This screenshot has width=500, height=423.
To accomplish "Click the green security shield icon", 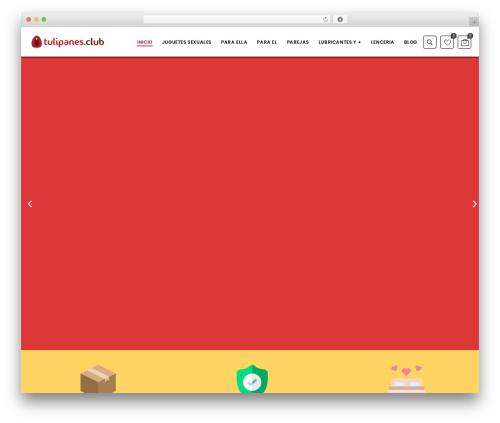I will pyautogui.click(x=252, y=379).
